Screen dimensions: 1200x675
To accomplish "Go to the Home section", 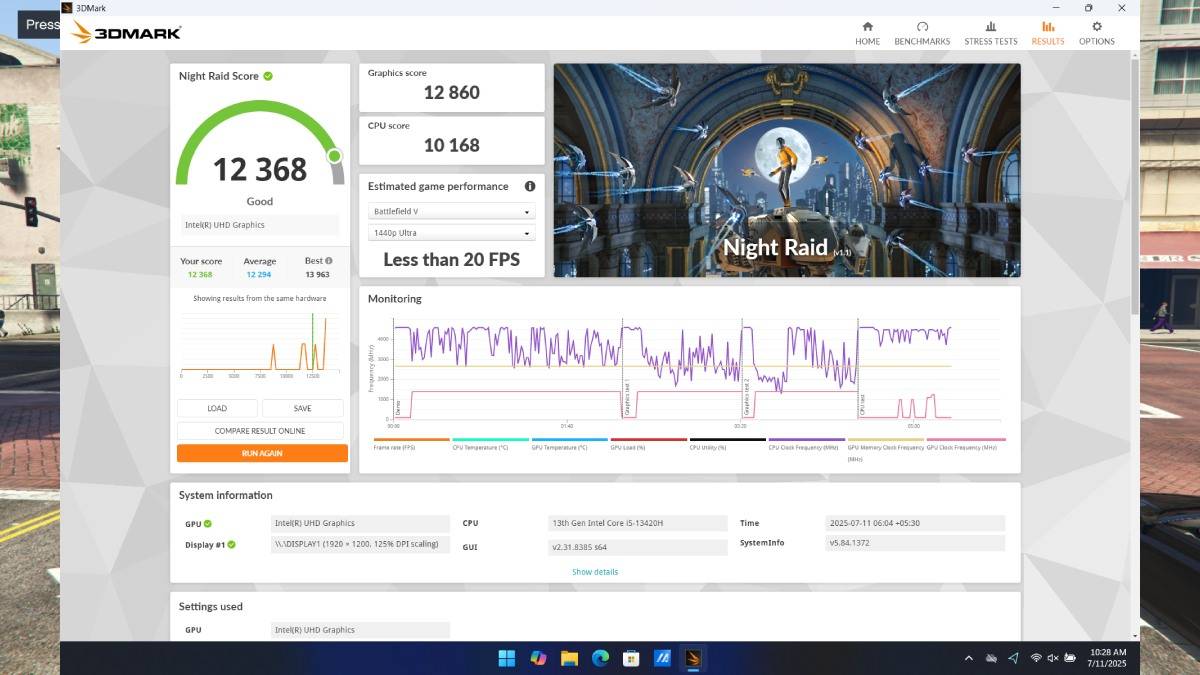I will (867, 33).
